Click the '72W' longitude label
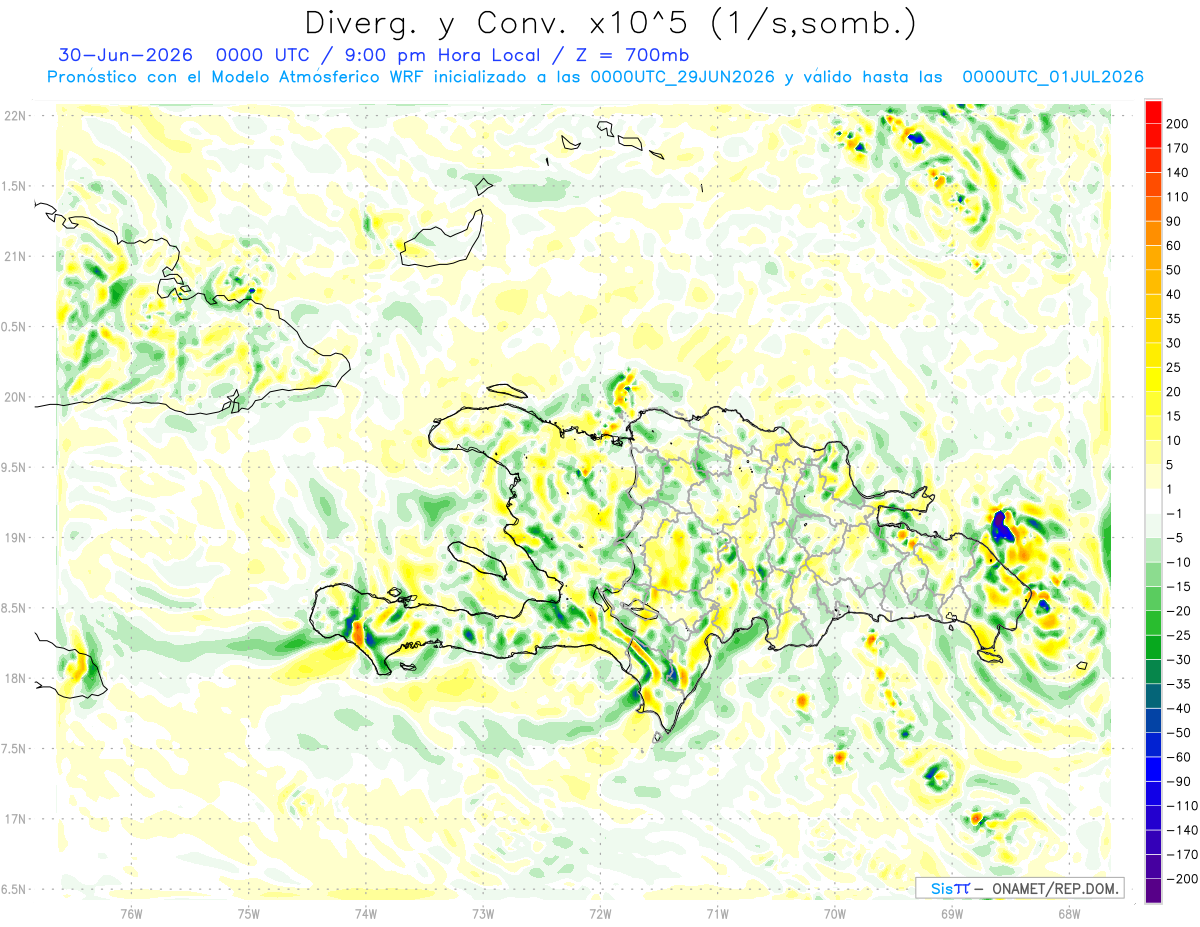Image resolution: width=1200 pixels, height=927 pixels. (600, 913)
